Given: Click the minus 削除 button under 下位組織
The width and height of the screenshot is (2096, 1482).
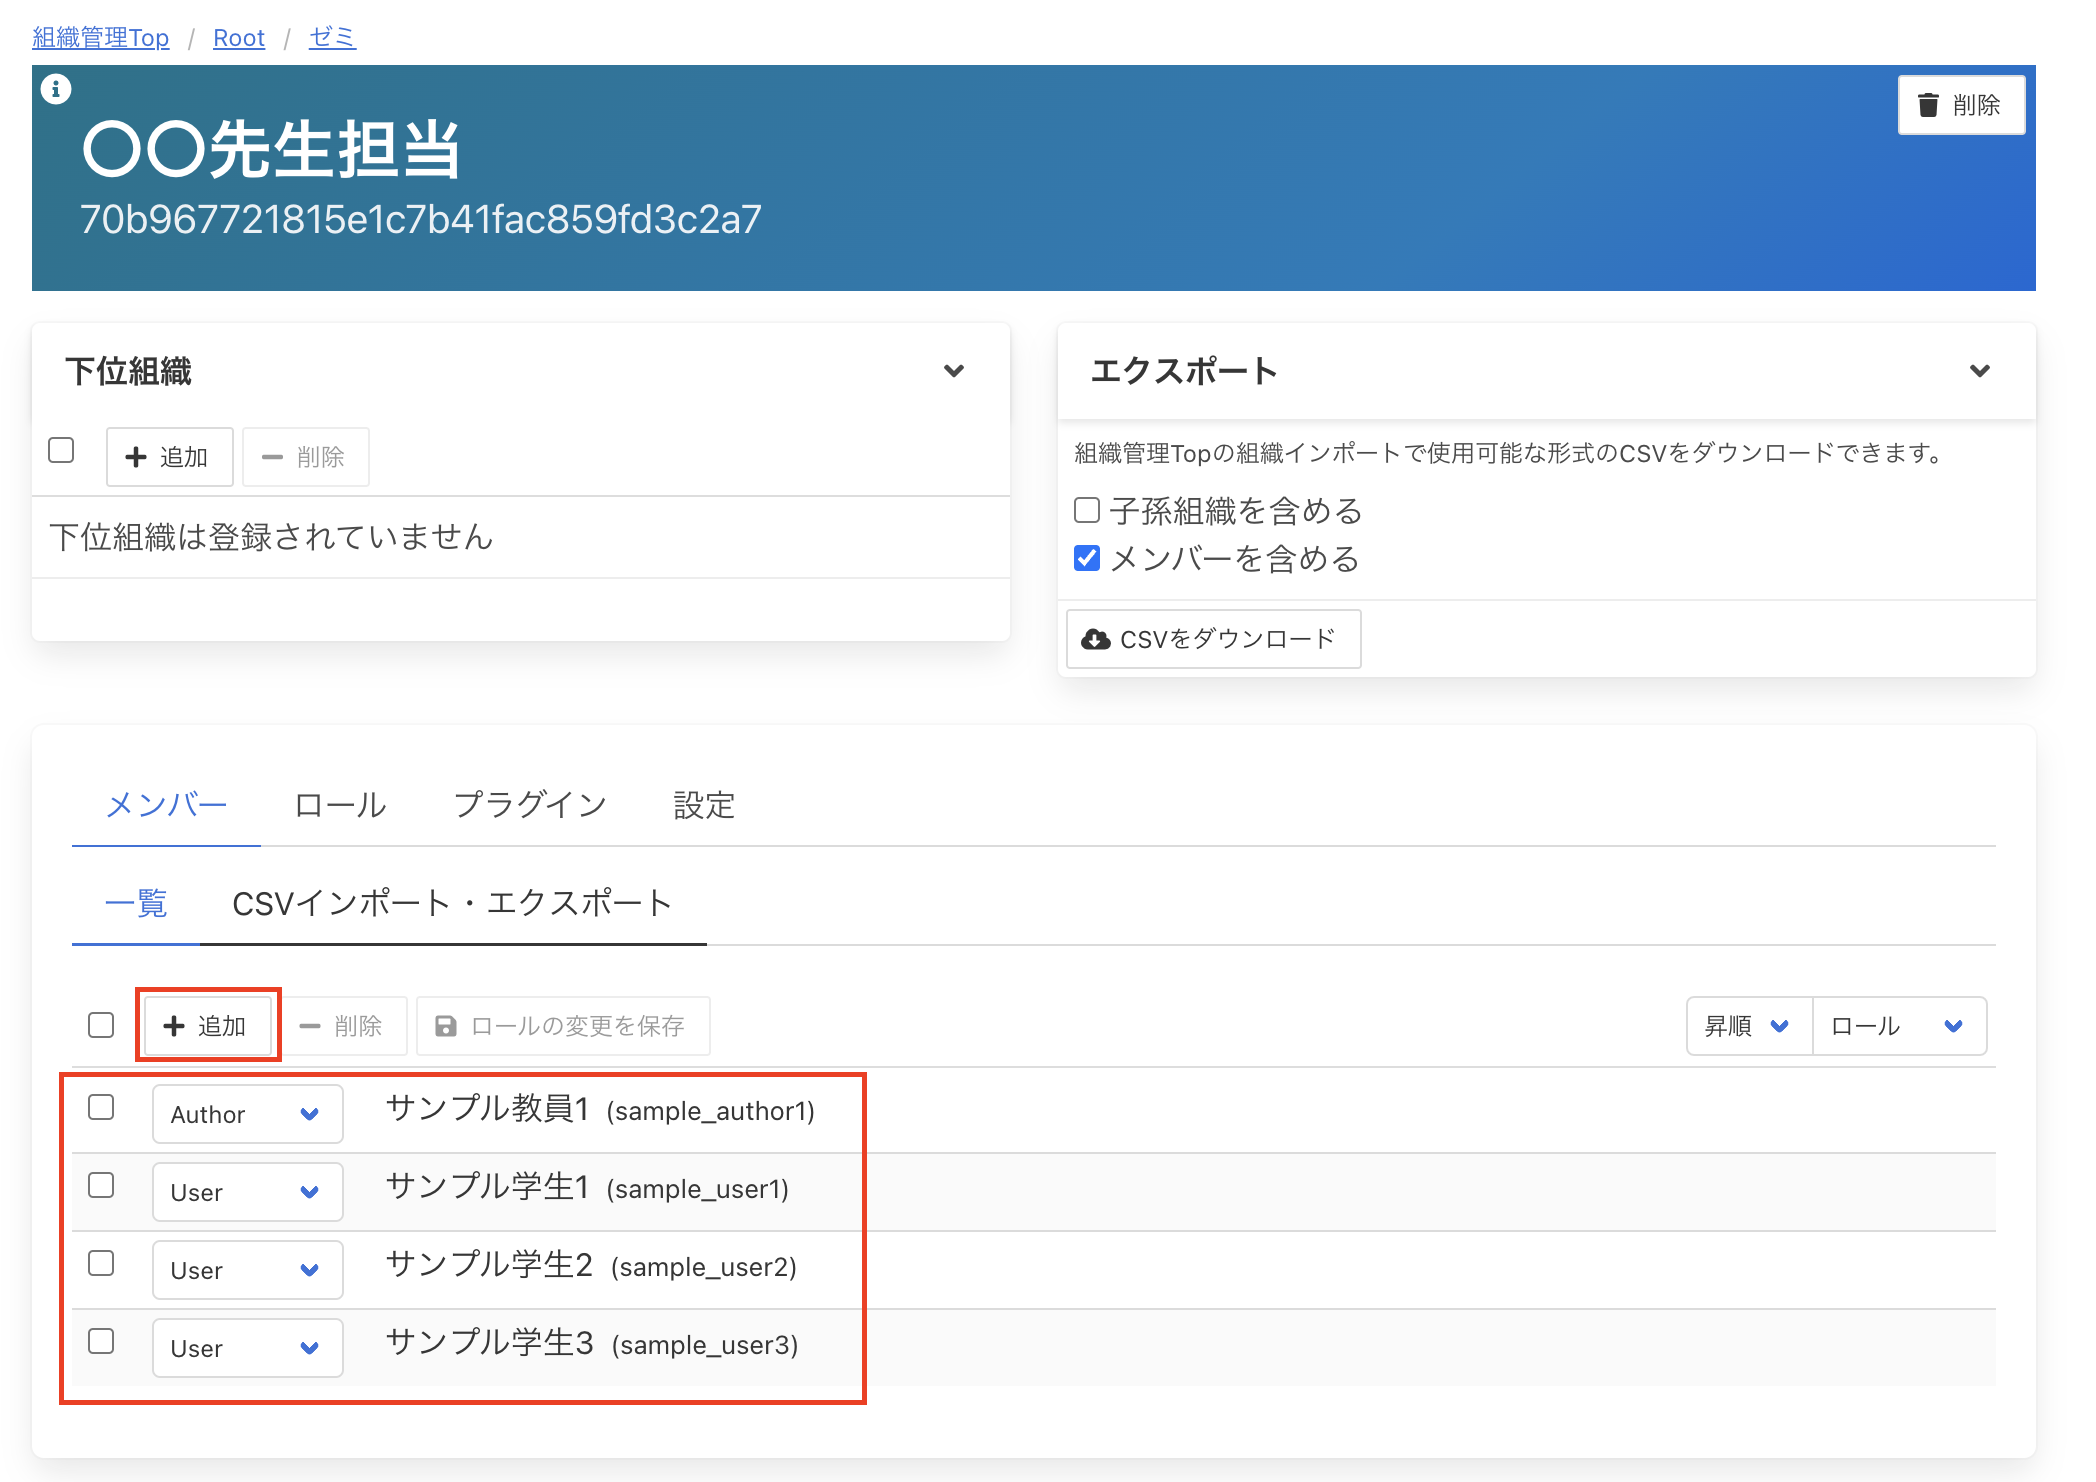Looking at the screenshot, I should pyautogui.click(x=305, y=457).
